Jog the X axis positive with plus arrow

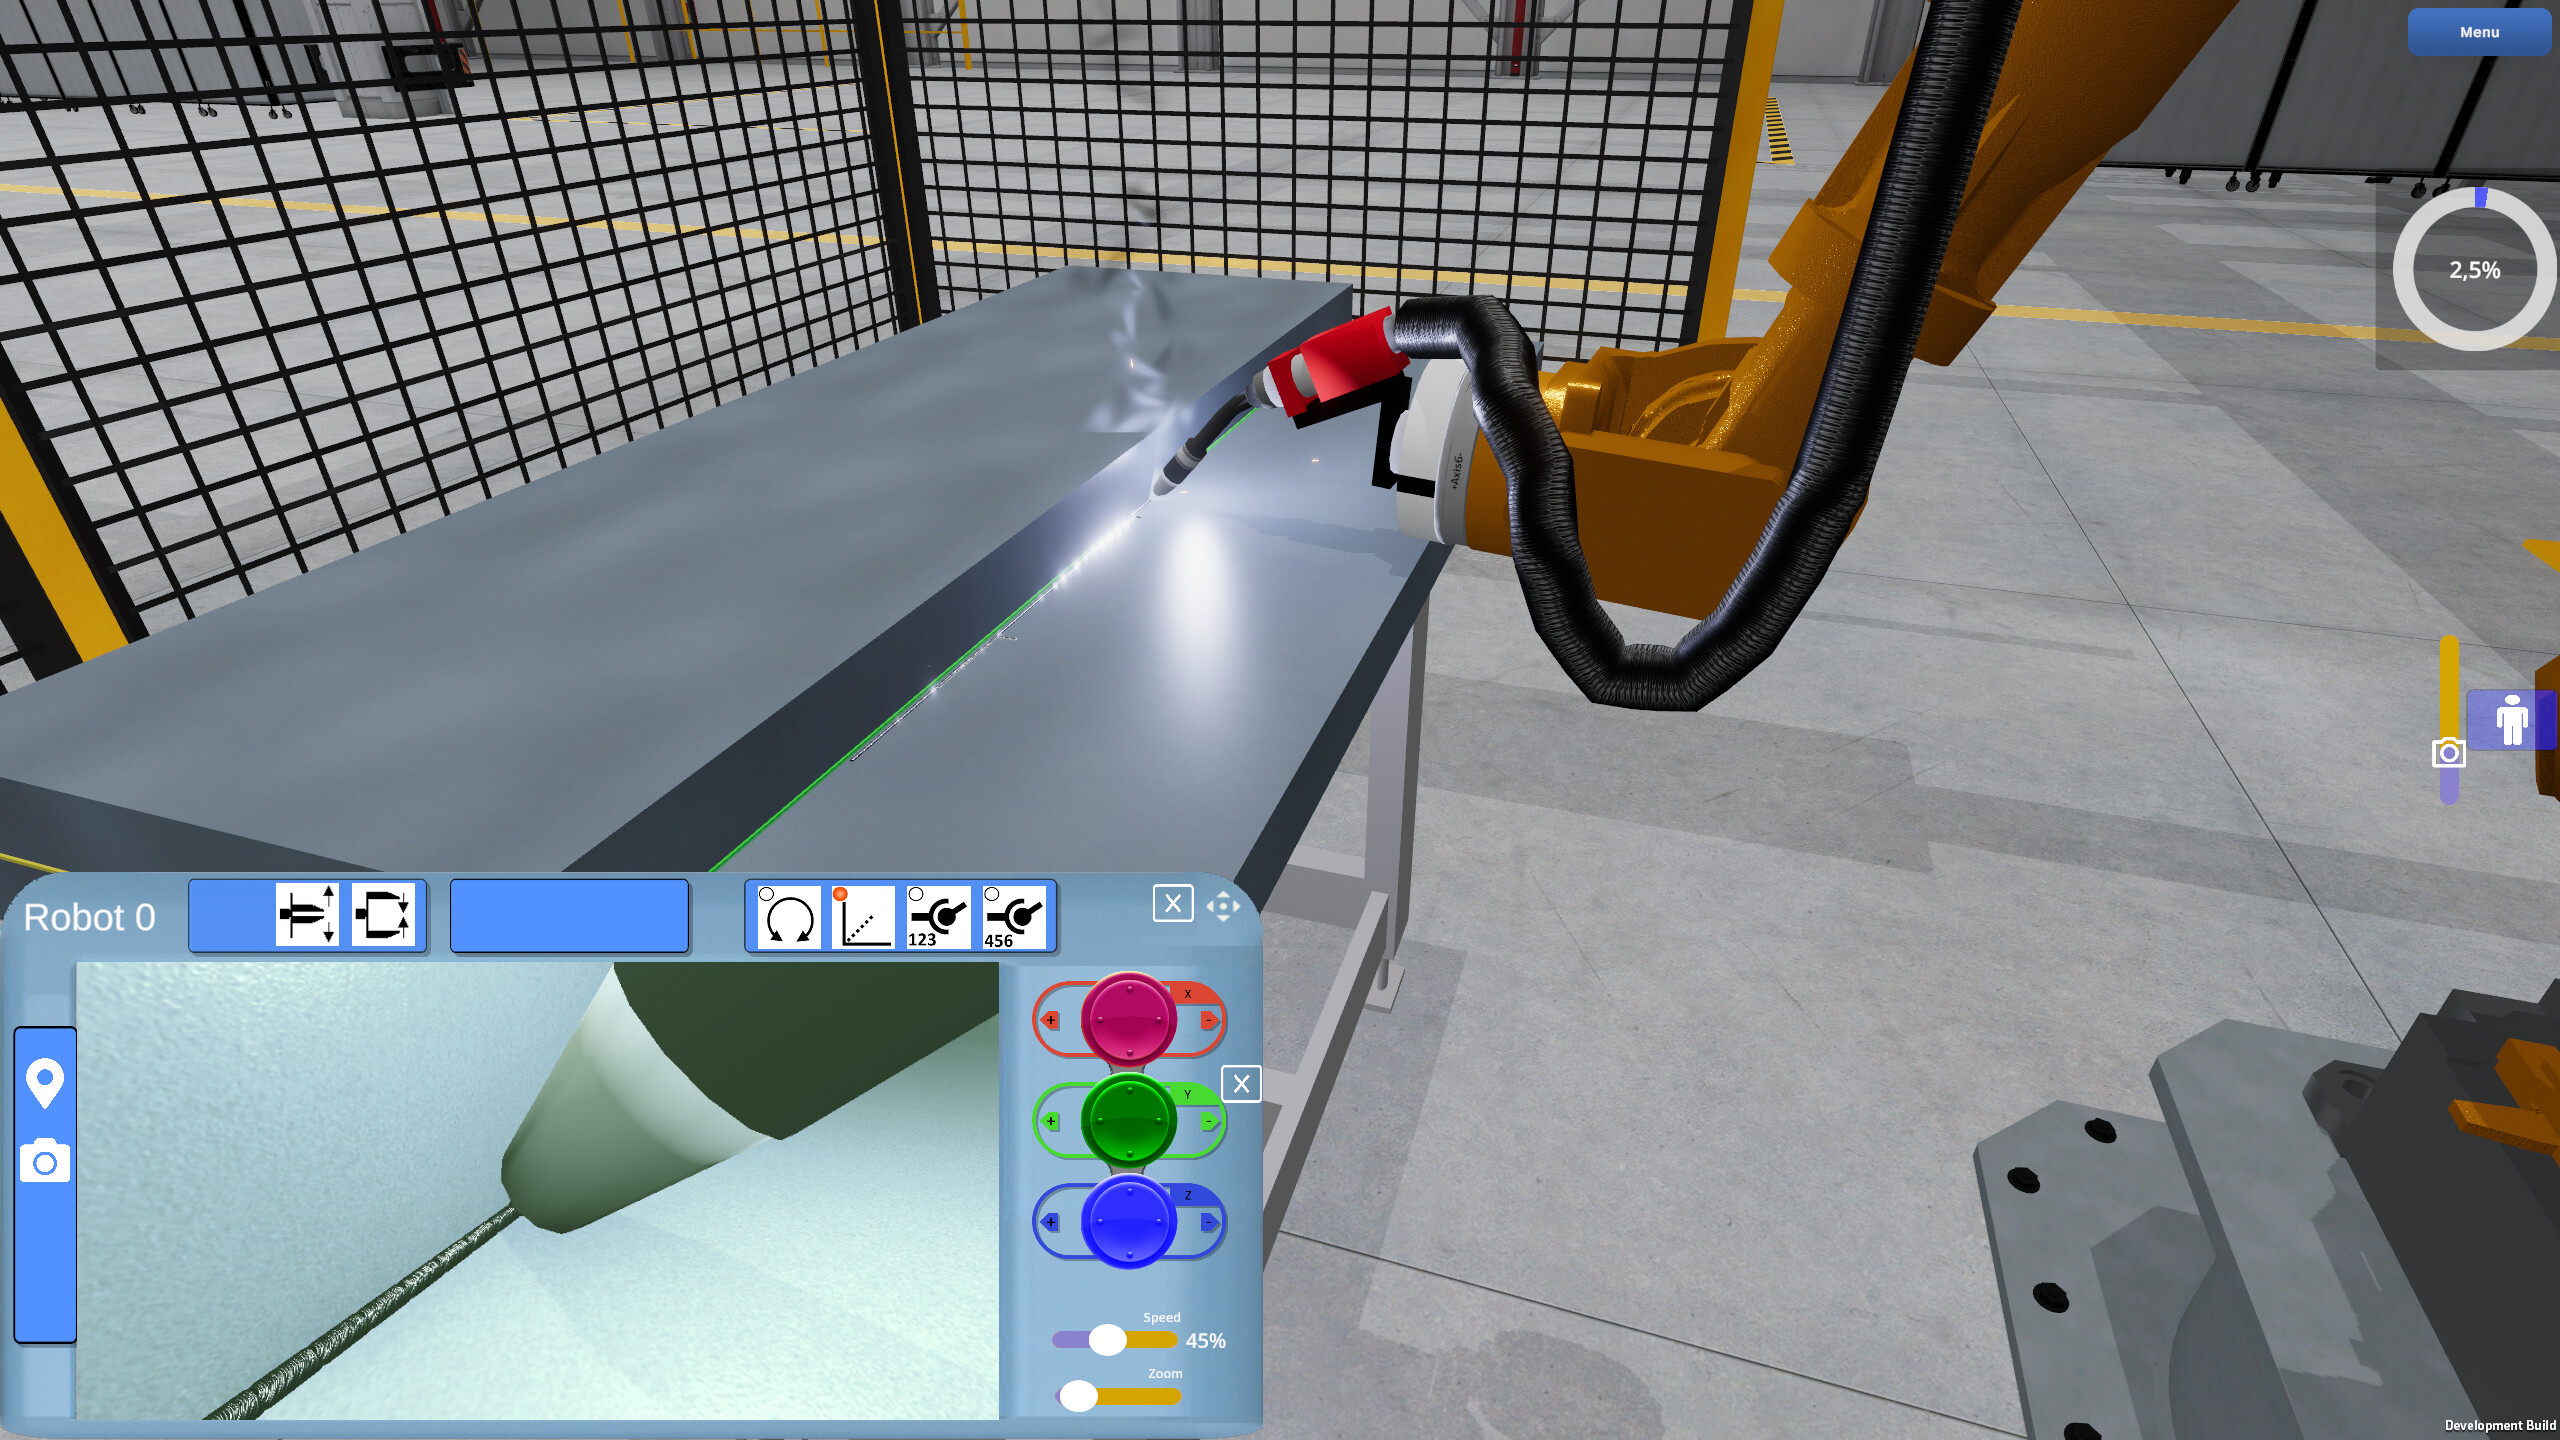tap(1051, 1020)
